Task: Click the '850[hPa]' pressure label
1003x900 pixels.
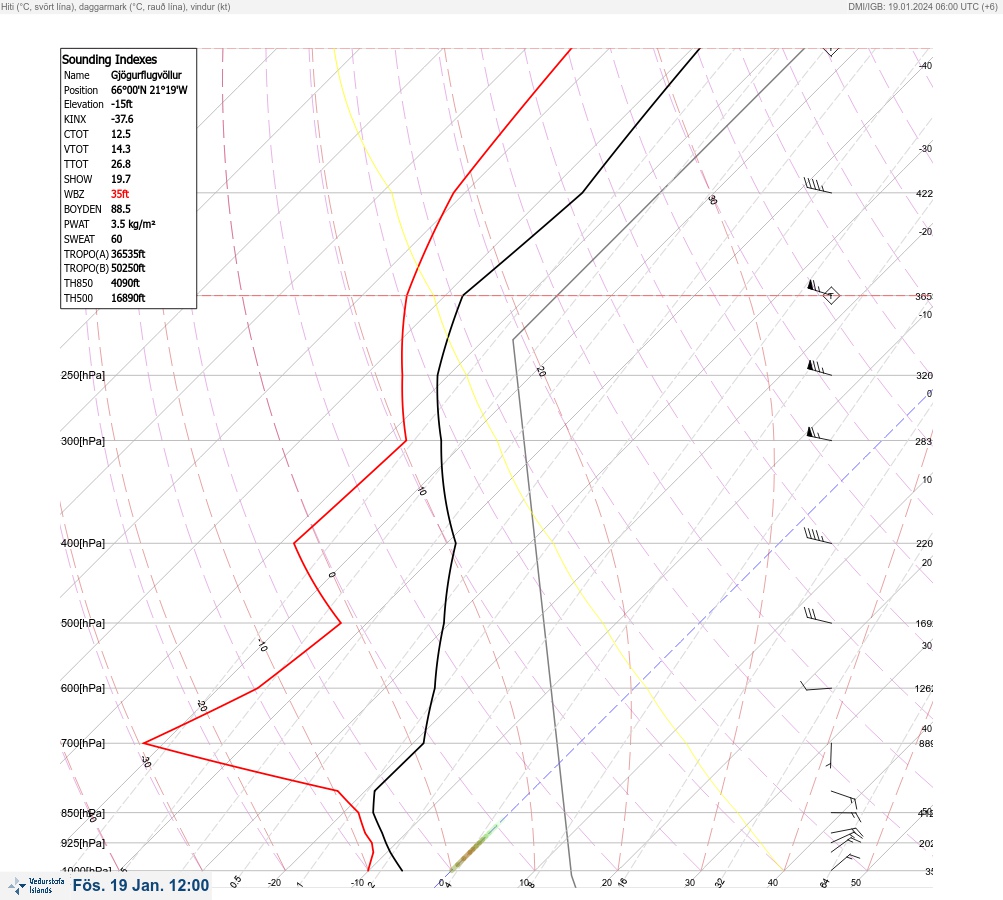Action: point(83,813)
